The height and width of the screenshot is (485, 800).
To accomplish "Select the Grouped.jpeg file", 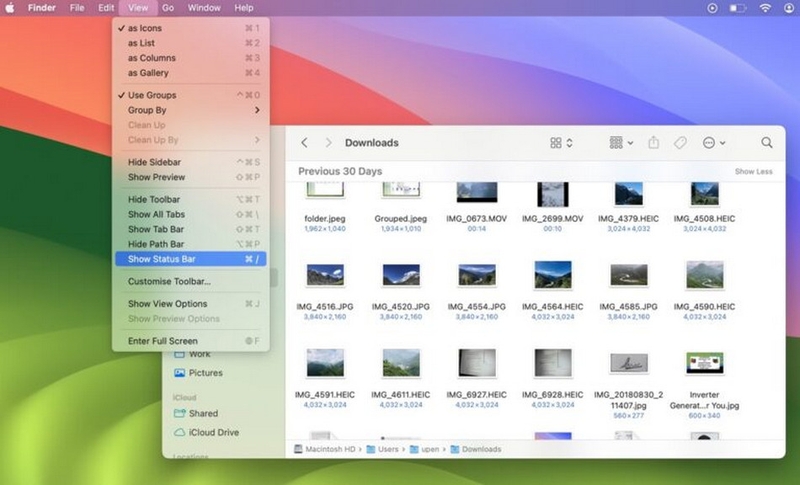I will click(401, 190).
